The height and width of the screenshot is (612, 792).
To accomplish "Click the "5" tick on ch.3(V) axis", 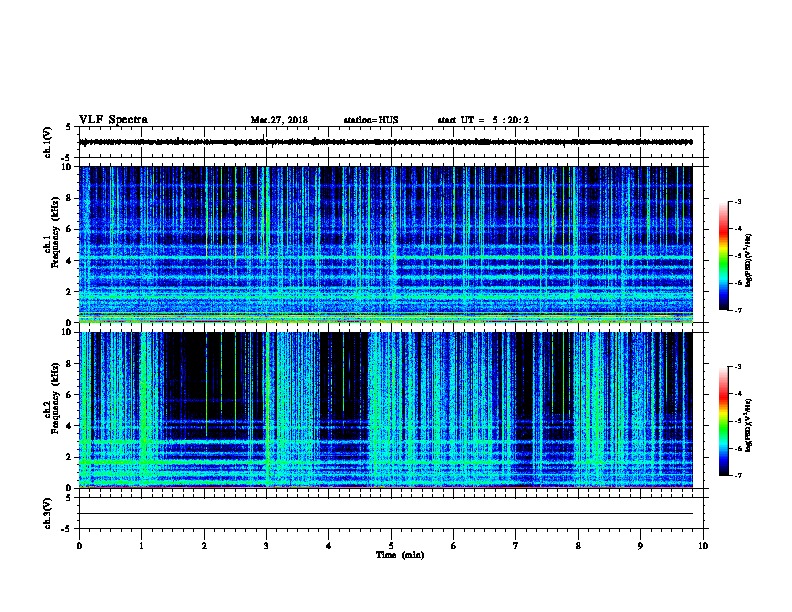I will click(68, 497).
